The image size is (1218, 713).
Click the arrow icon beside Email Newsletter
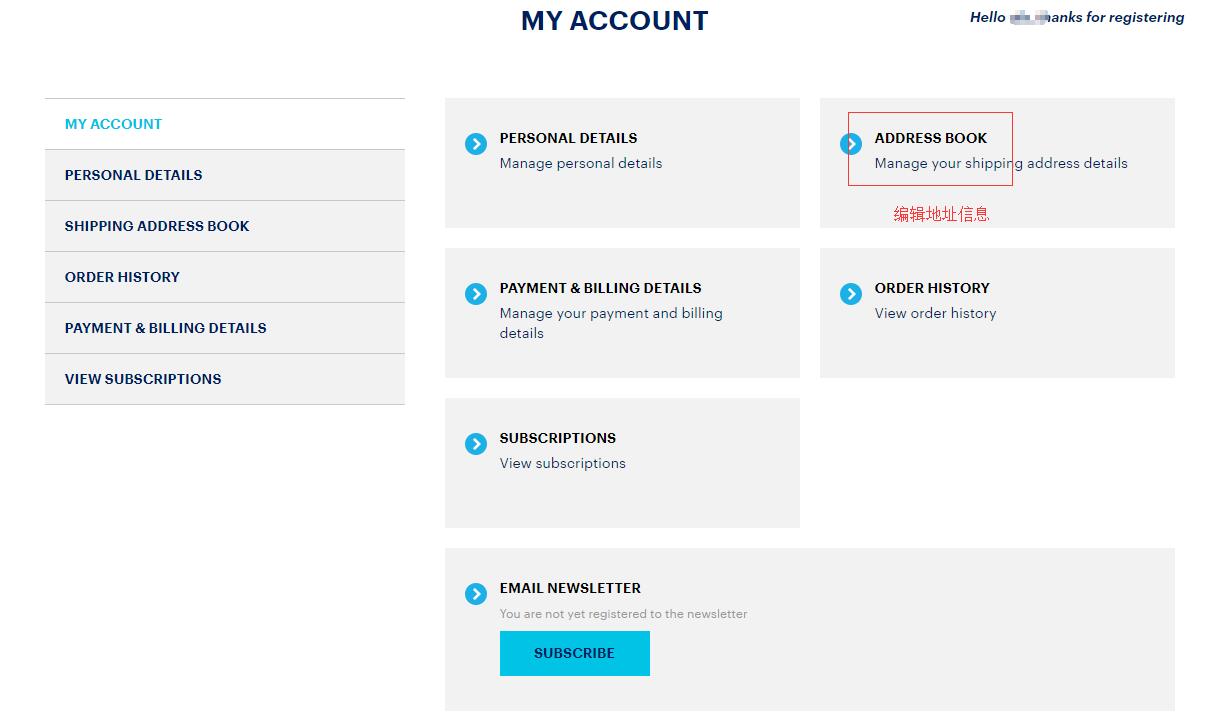pyautogui.click(x=476, y=594)
